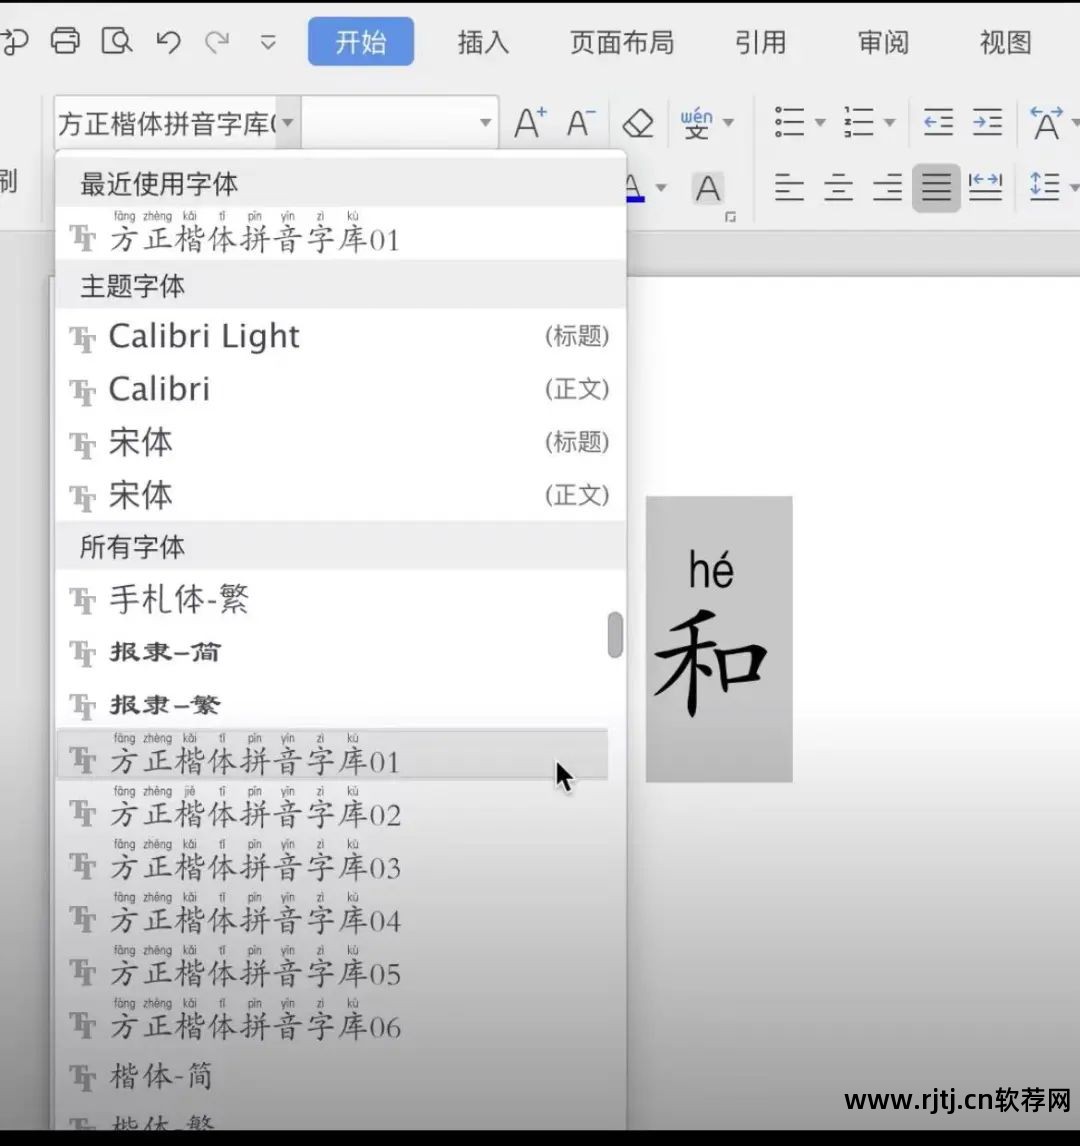The height and width of the screenshot is (1146, 1080).
Task: Choose Calibri Light heading font
Action: [341, 336]
